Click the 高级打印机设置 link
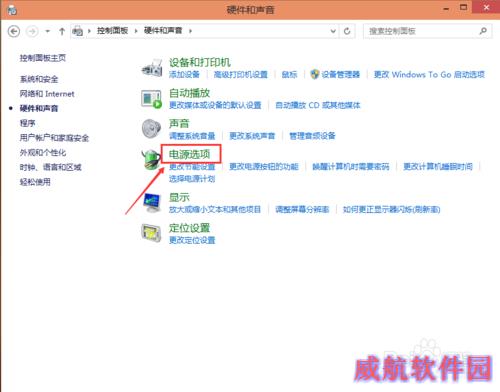 click(241, 74)
